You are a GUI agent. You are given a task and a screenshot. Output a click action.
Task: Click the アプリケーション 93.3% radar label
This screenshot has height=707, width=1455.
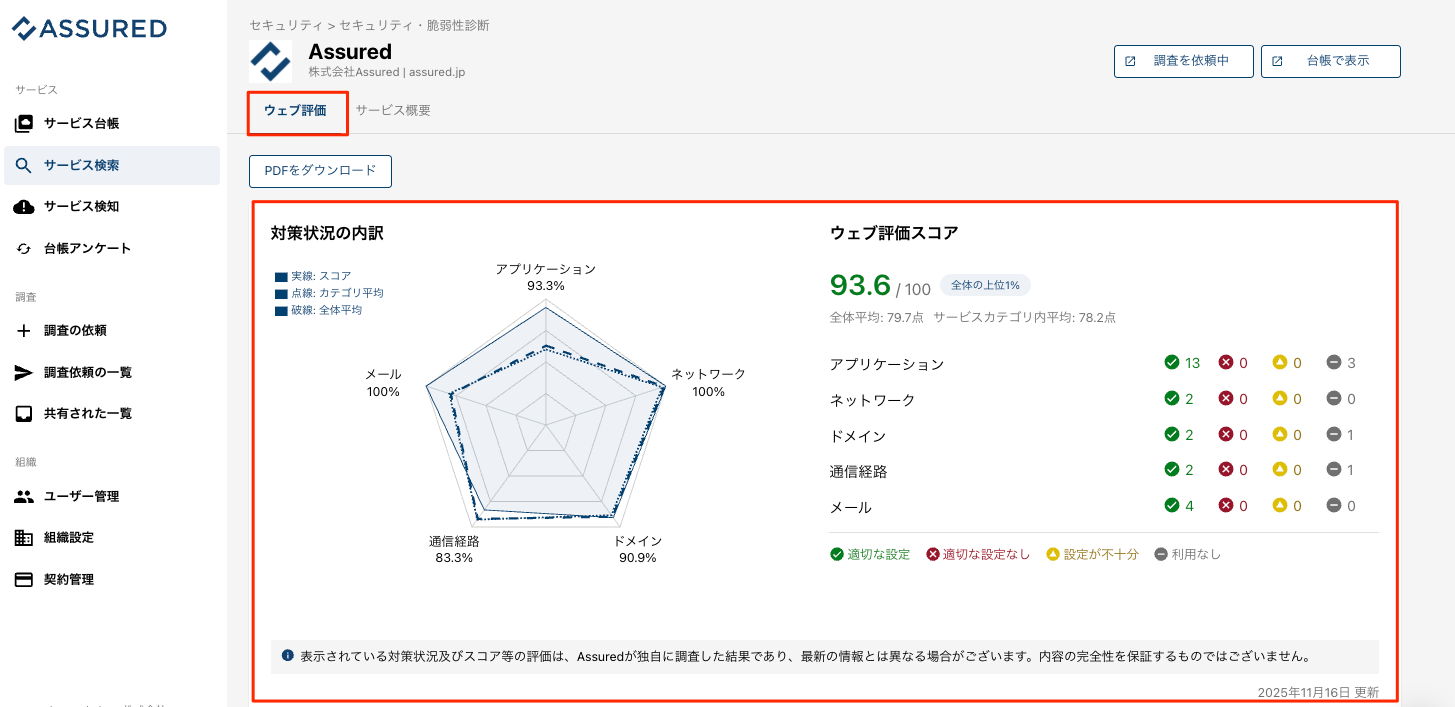[546, 277]
